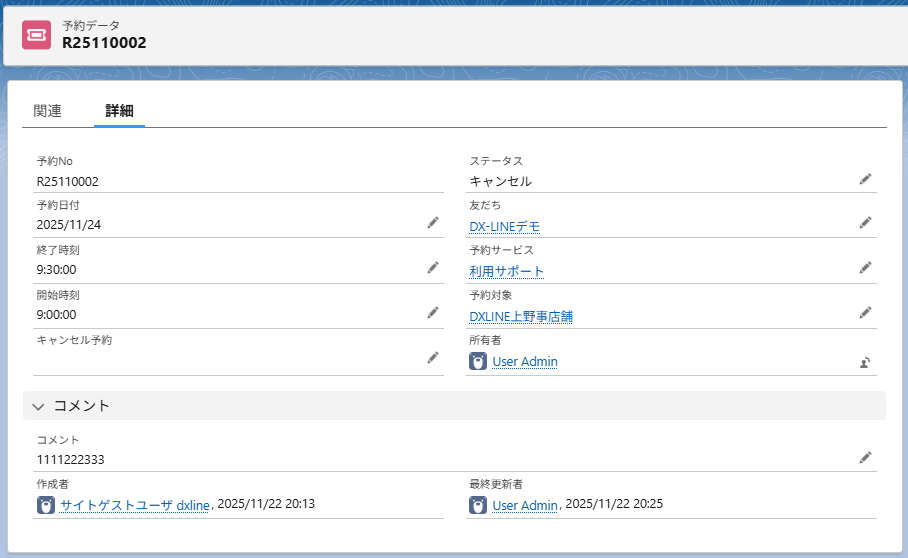Click edit pencil next to 友だち
Viewport: 908px width, 558px height.
pos(865,223)
